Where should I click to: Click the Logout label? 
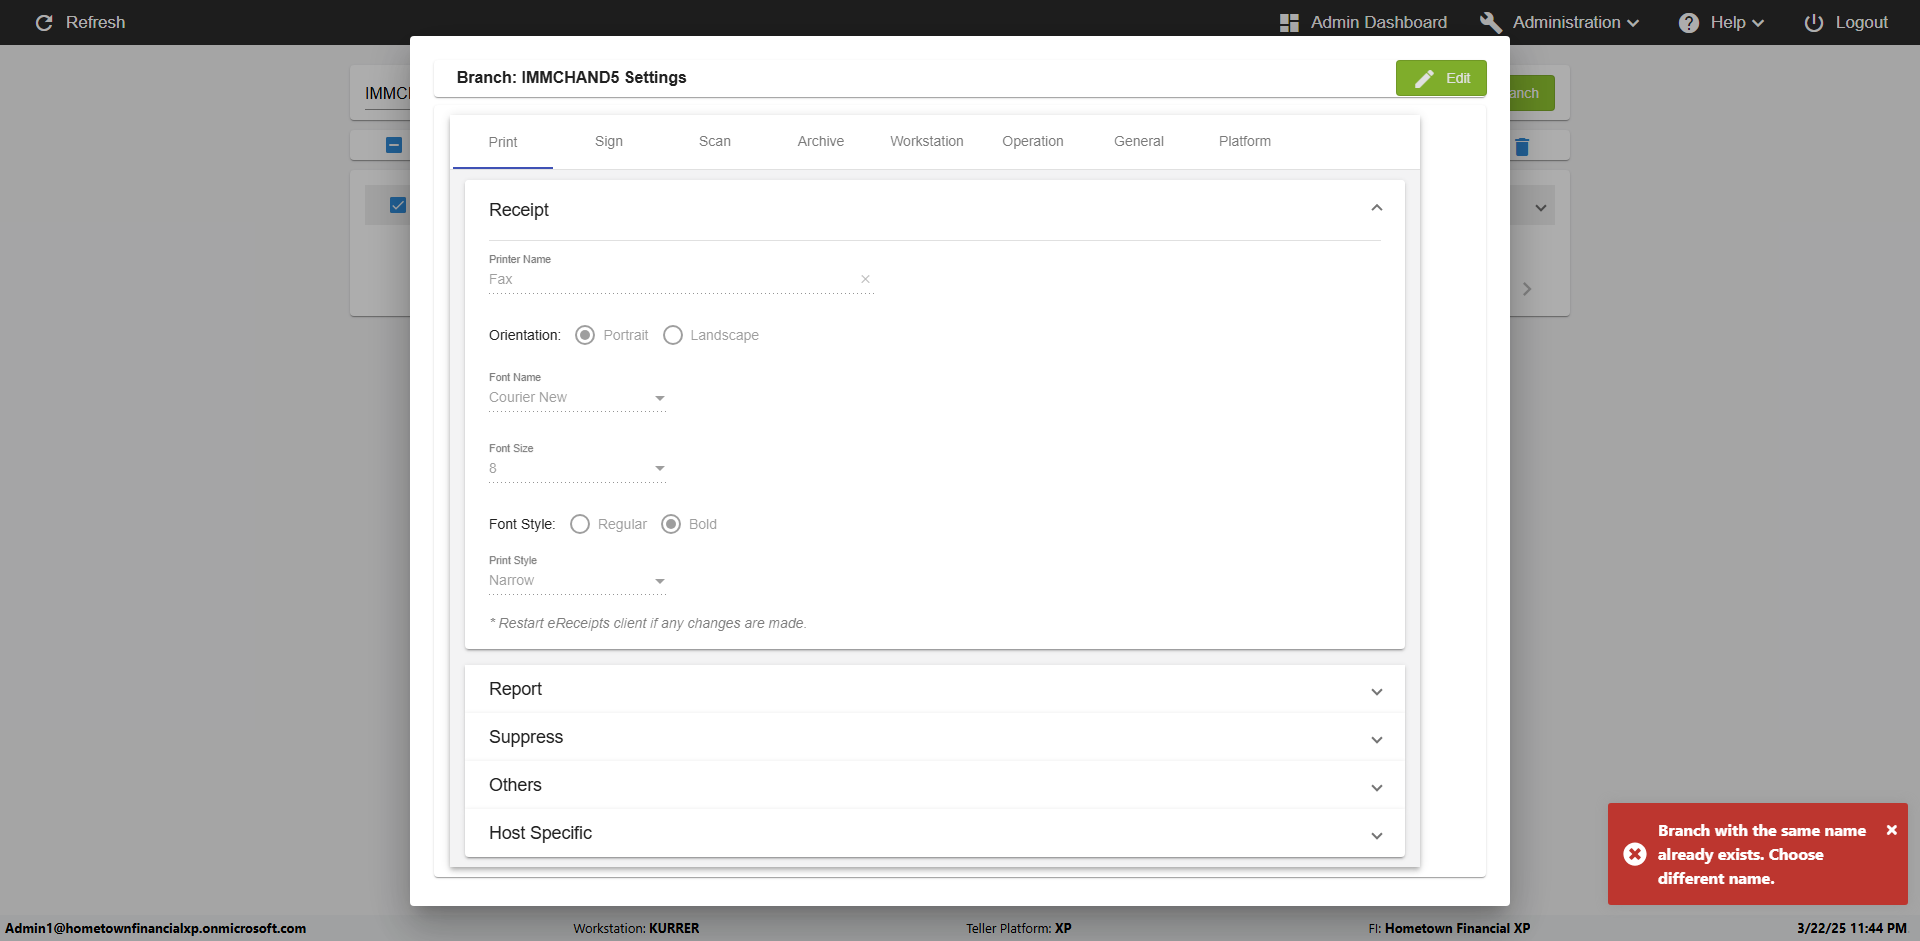[1861, 22]
